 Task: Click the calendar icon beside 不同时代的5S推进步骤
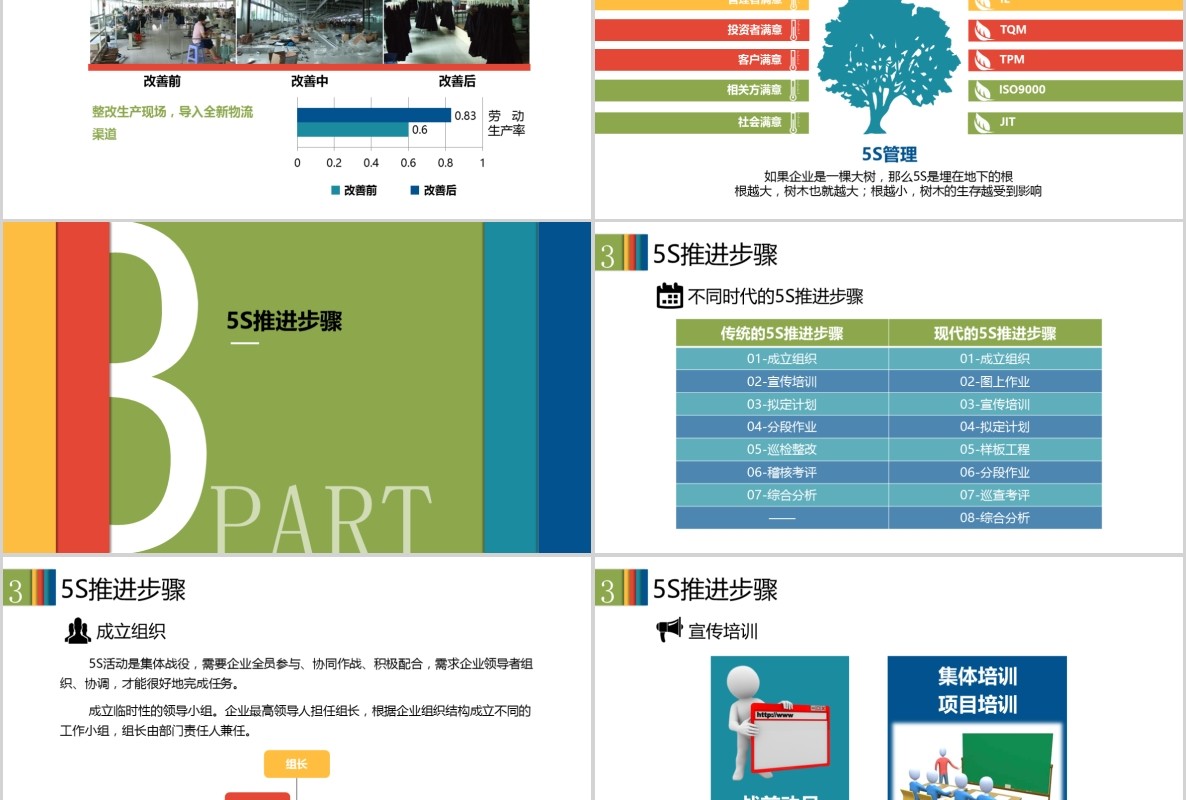669,296
